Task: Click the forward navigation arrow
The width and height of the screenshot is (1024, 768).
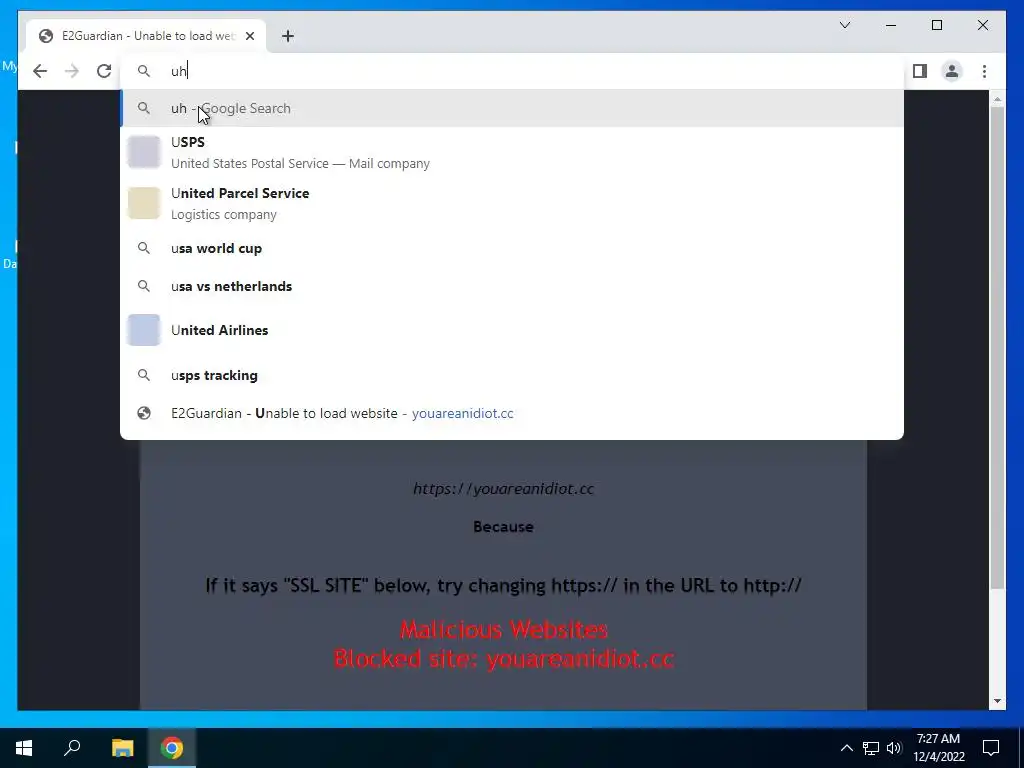Action: (x=72, y=71)
